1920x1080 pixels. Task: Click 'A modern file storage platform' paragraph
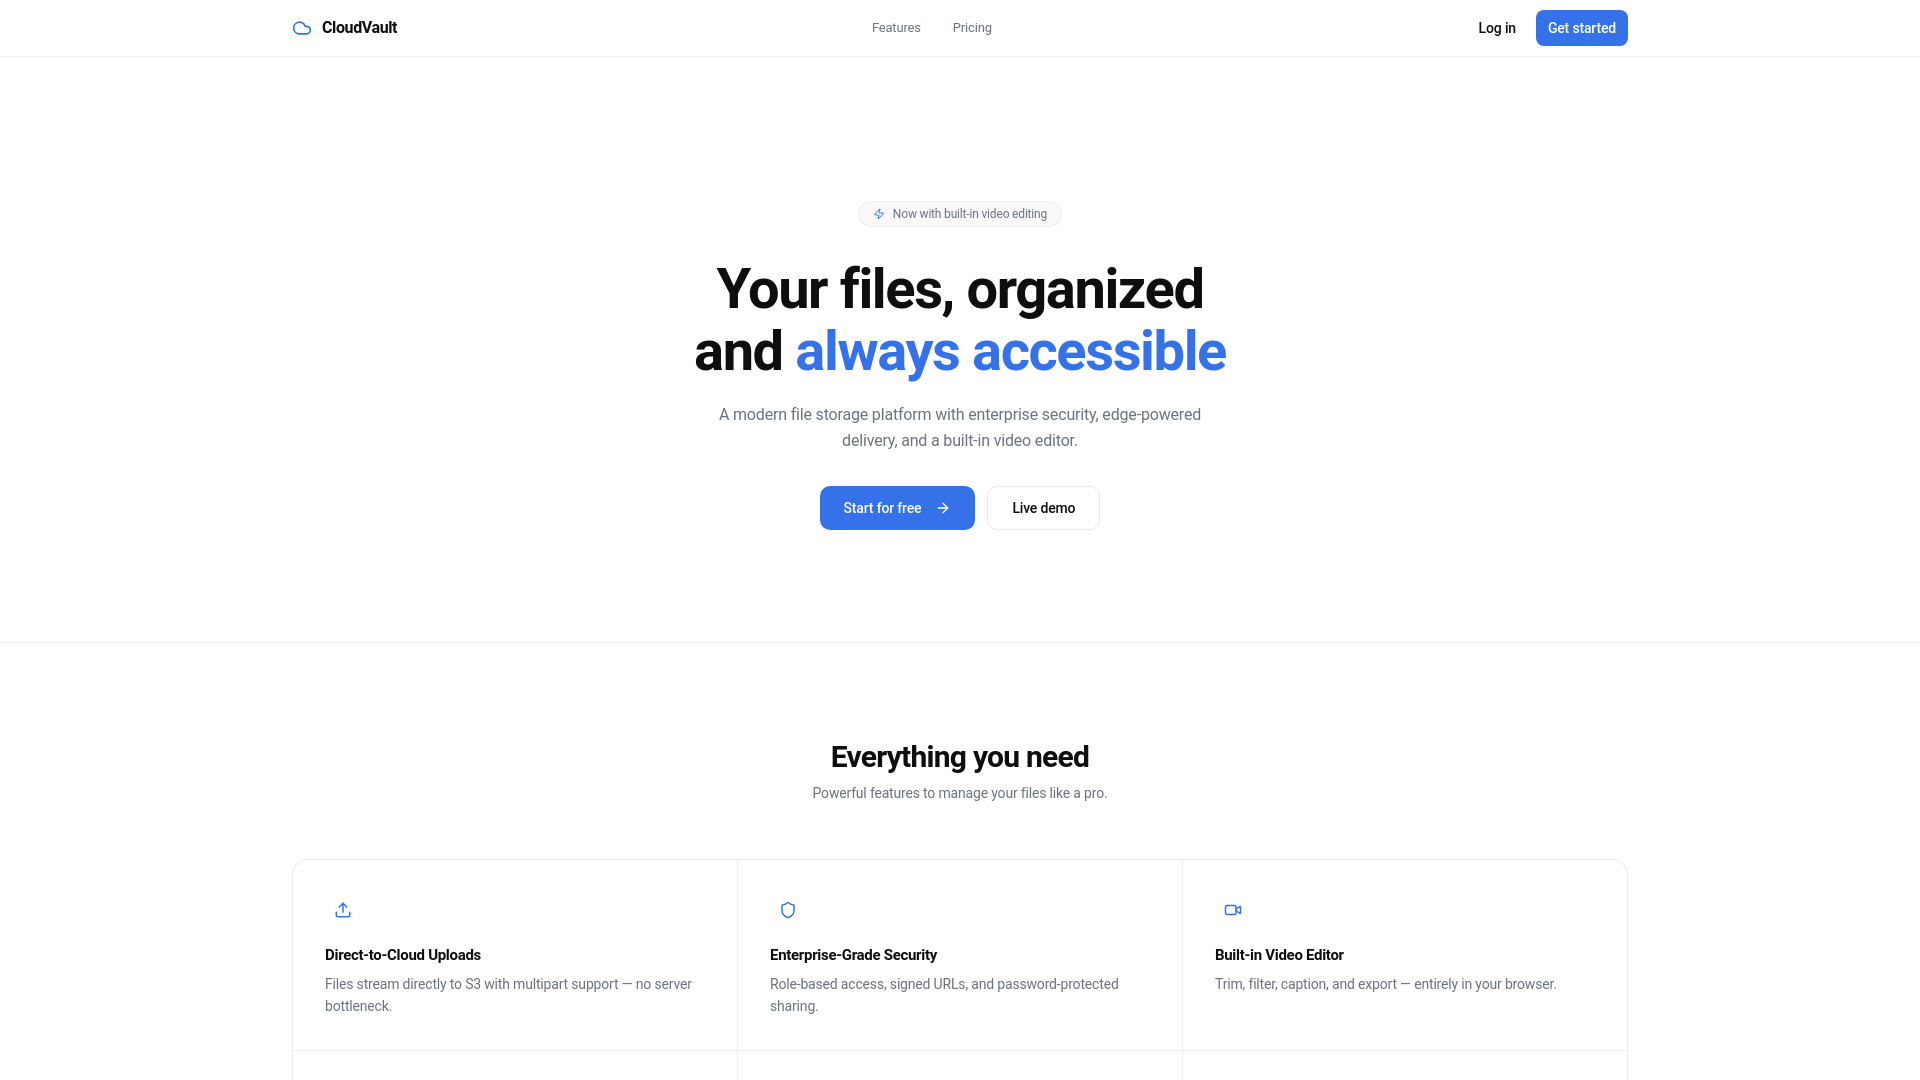960,427
